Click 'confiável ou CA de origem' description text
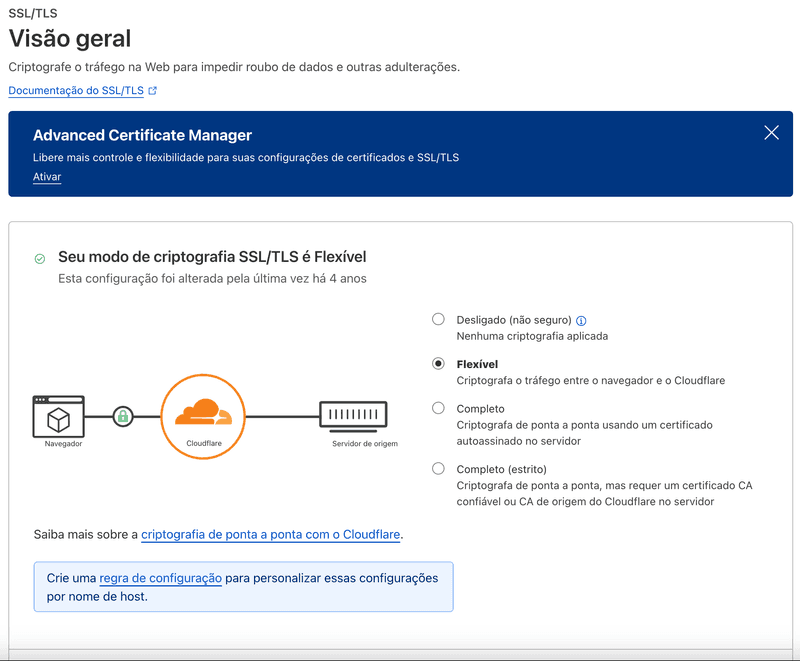The height and width of the screenshot is (661, 800). coord(585,501)
